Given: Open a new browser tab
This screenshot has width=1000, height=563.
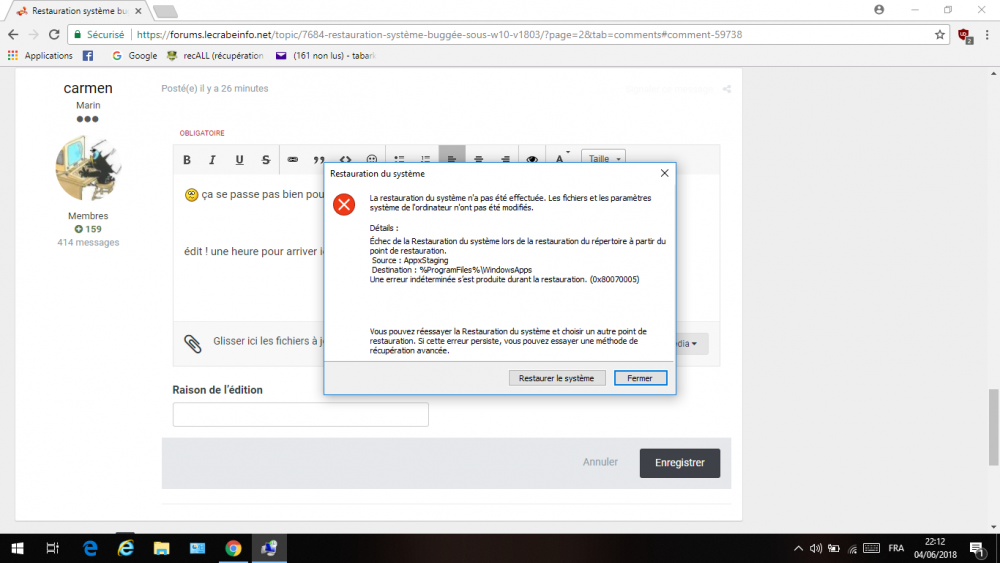Looking at the screenshot, I should (x=165, y=11).
